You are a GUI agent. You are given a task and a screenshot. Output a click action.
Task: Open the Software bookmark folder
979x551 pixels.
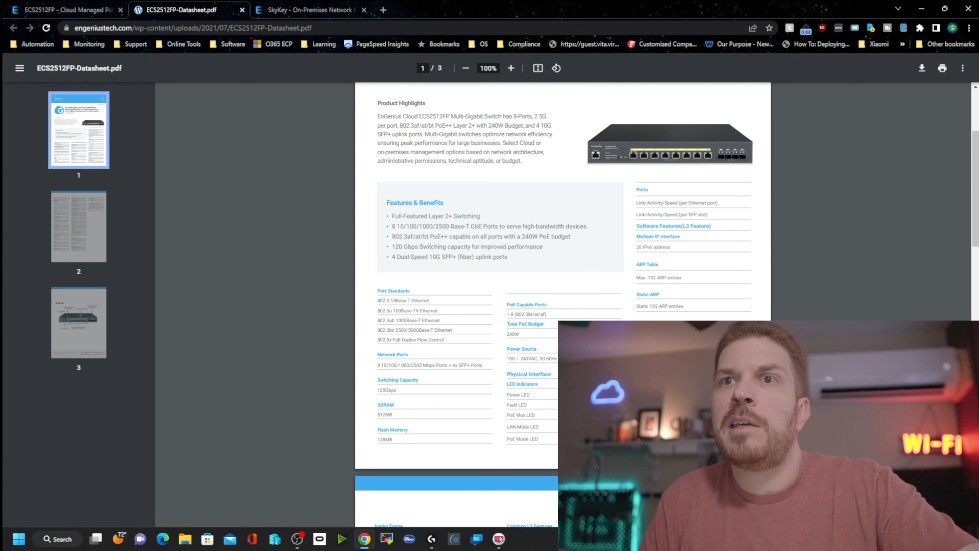pyautogui.click(x=227, y=44)
